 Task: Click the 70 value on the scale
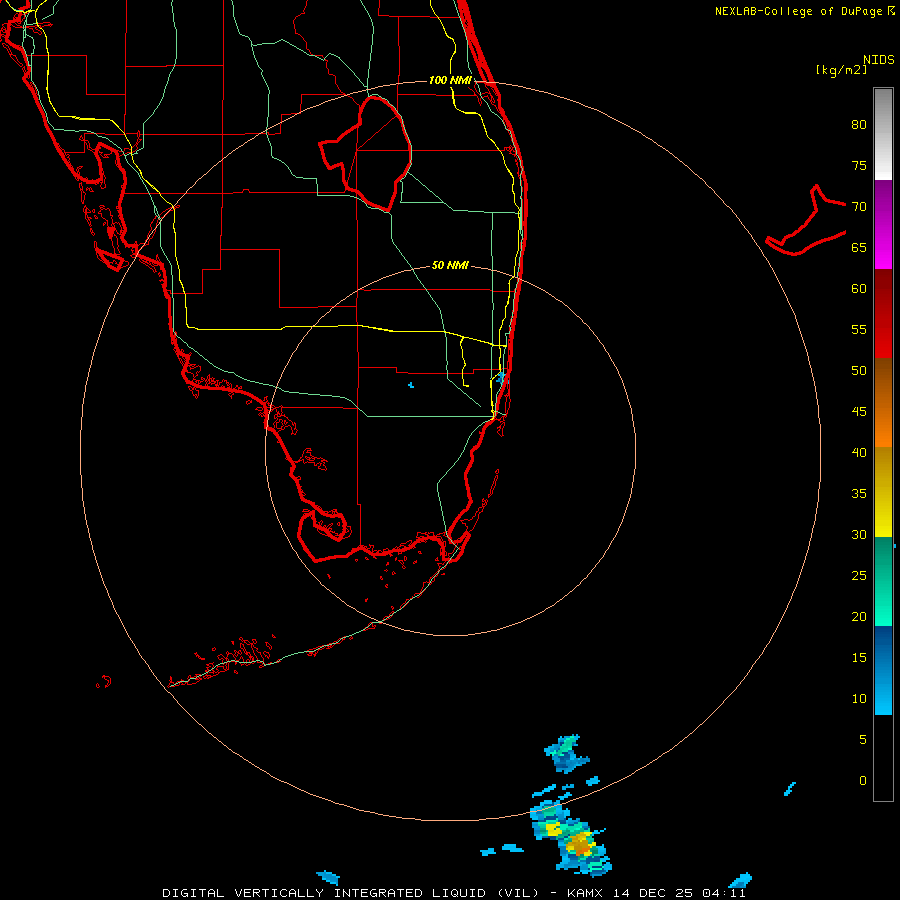click(x=859, y=207)
